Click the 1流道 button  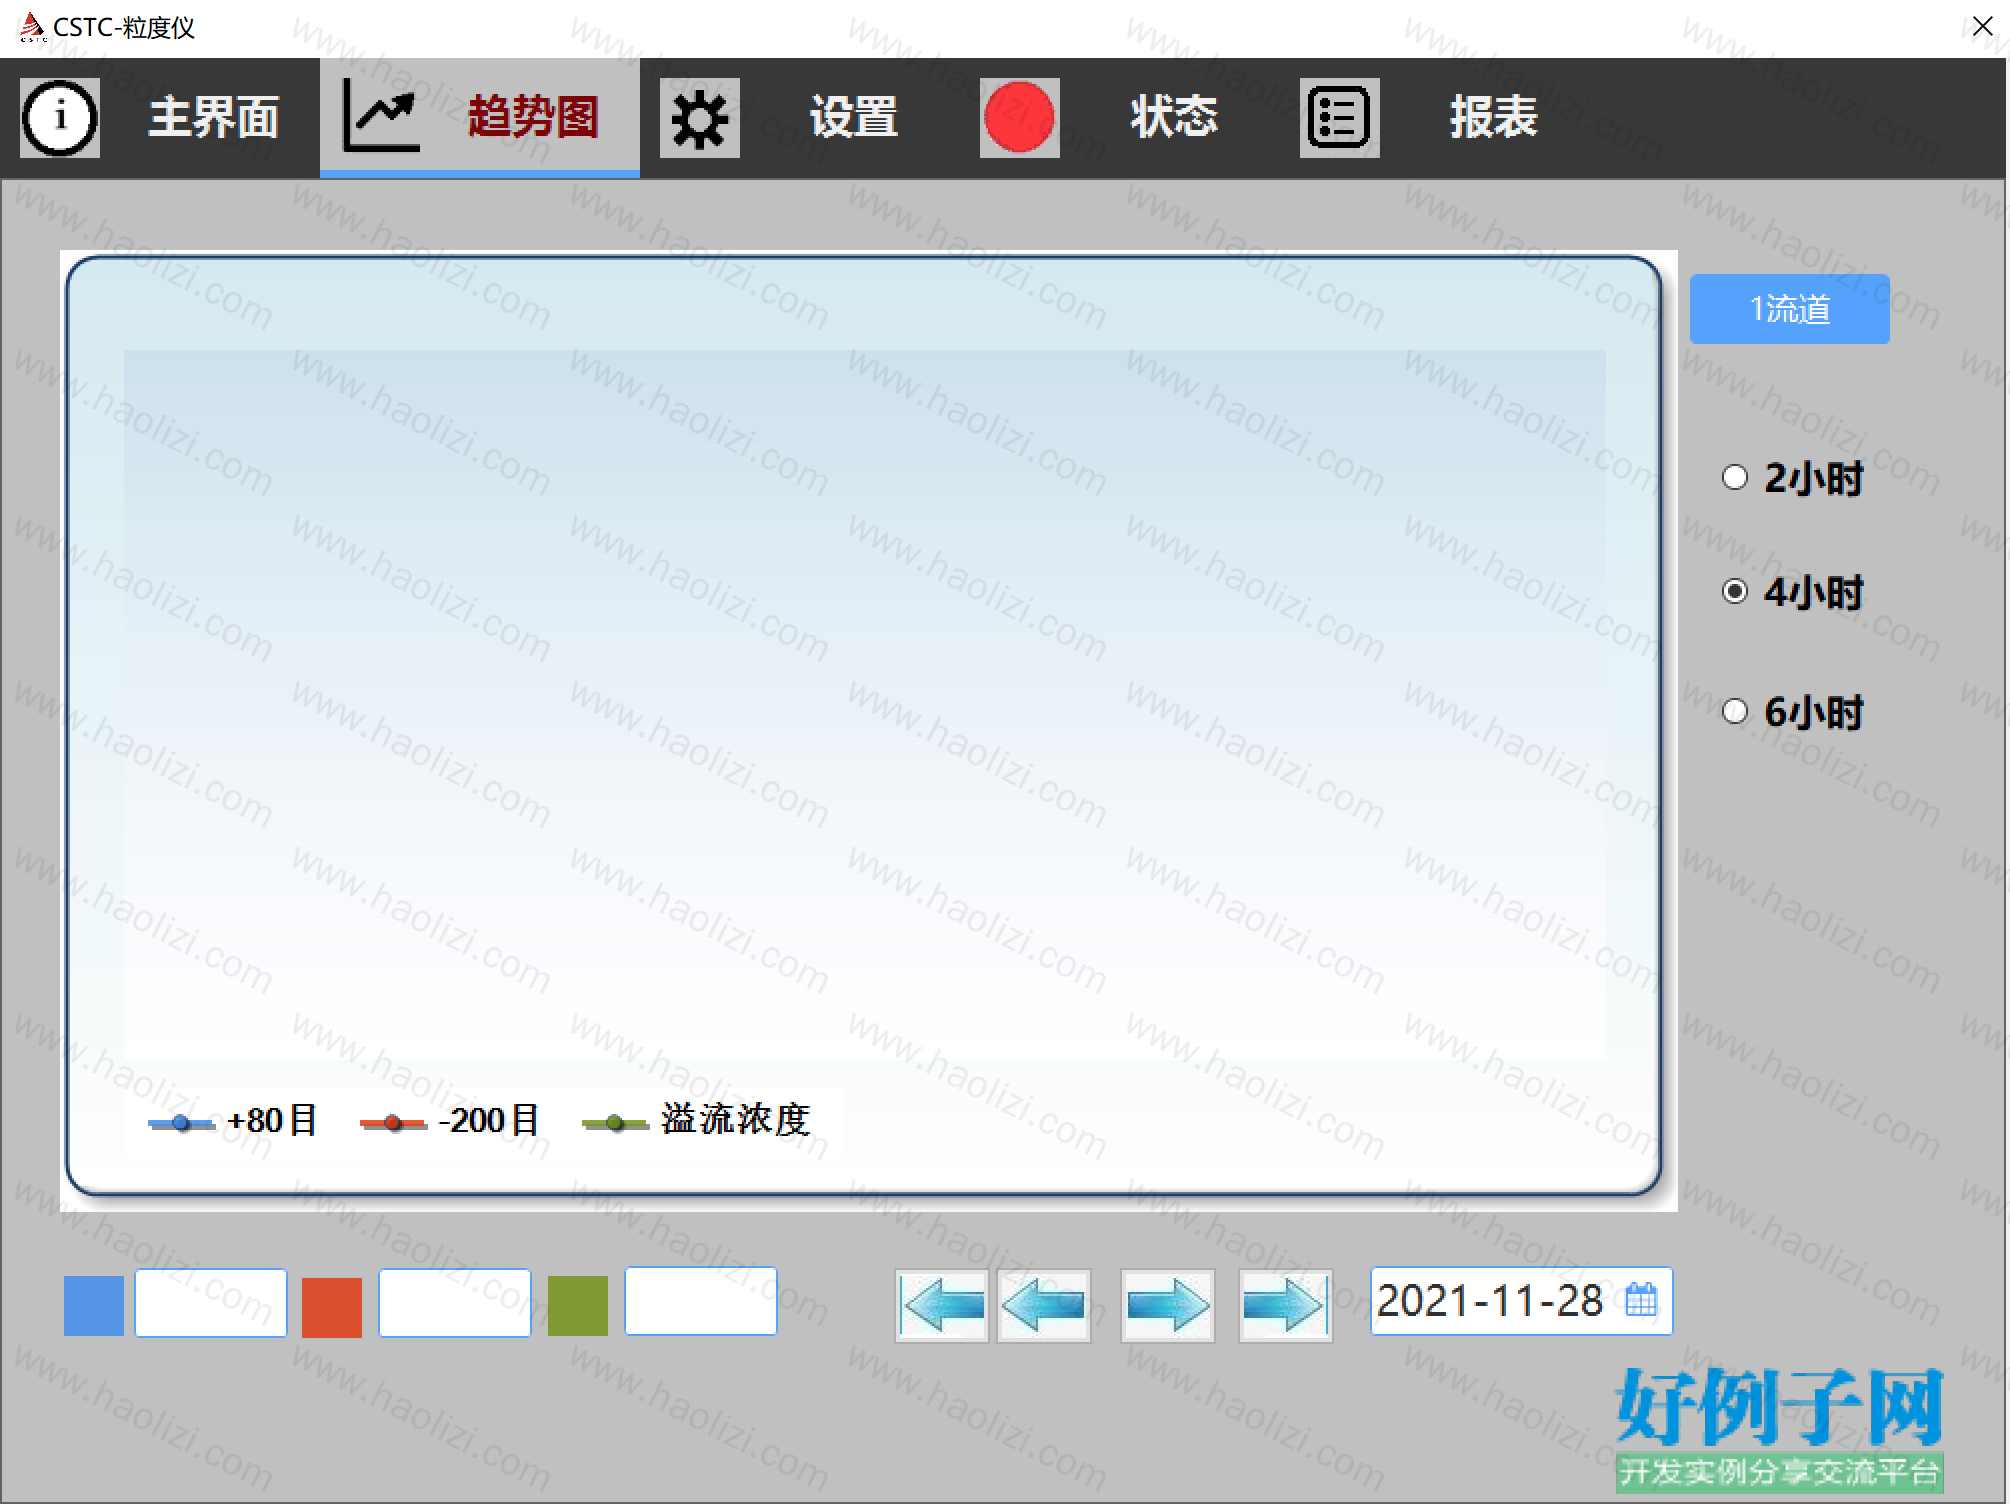[x=1790, y=309]
